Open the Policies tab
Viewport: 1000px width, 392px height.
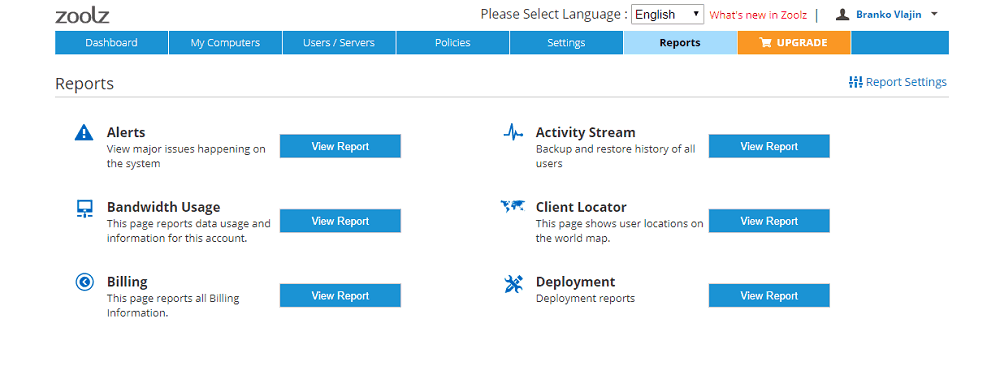453,43
